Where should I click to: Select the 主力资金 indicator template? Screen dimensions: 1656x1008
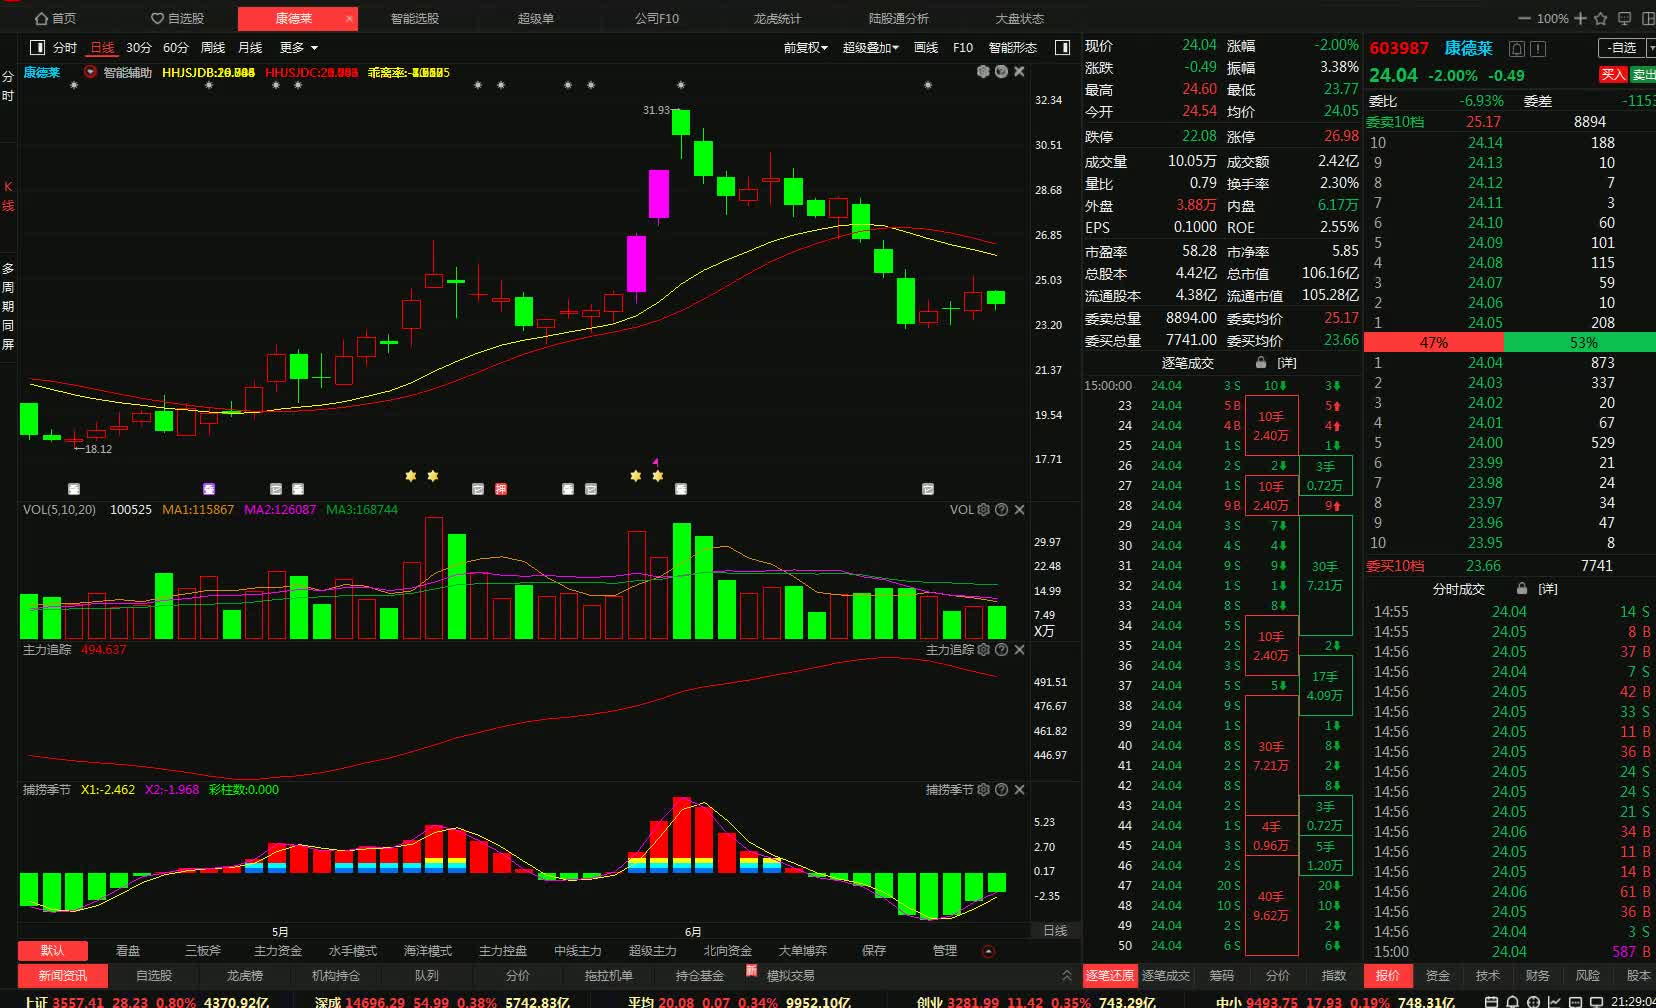pyautogui.click(x=278, y=950)
